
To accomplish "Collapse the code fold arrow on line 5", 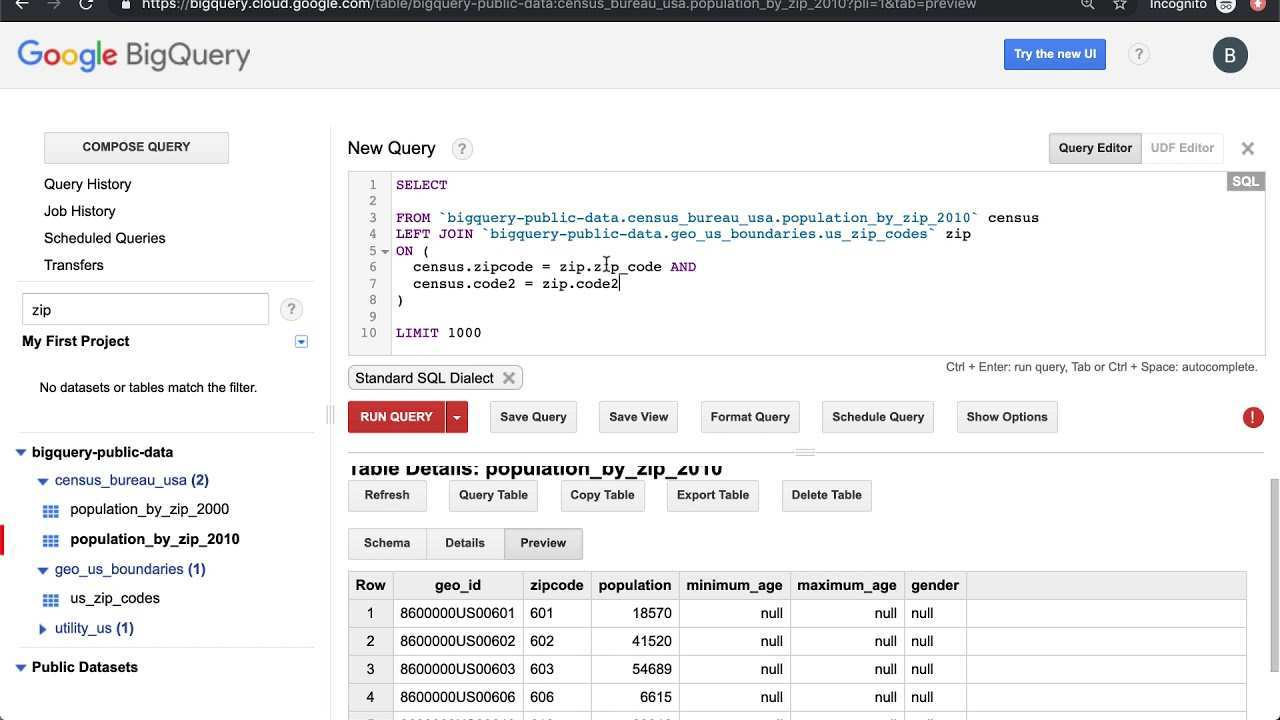I will point(385,251).
